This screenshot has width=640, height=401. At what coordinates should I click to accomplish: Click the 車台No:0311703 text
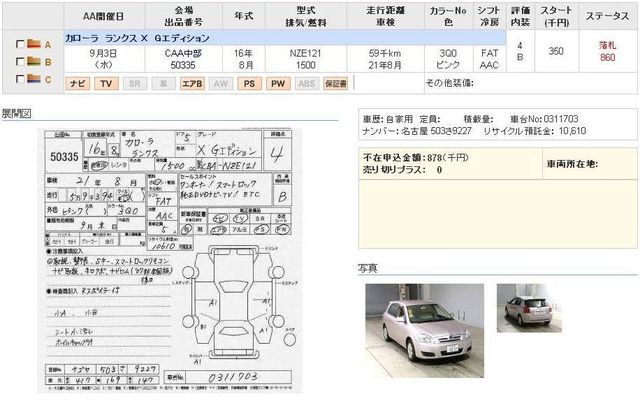click(544, 119)
